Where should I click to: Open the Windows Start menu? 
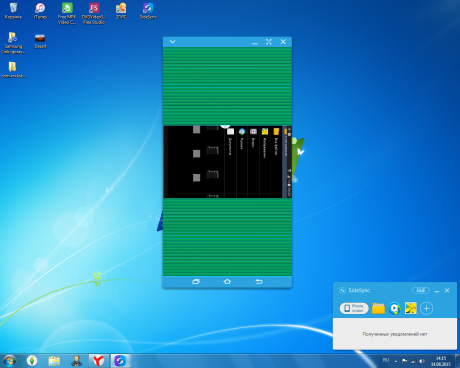click(x=10, y=361)
